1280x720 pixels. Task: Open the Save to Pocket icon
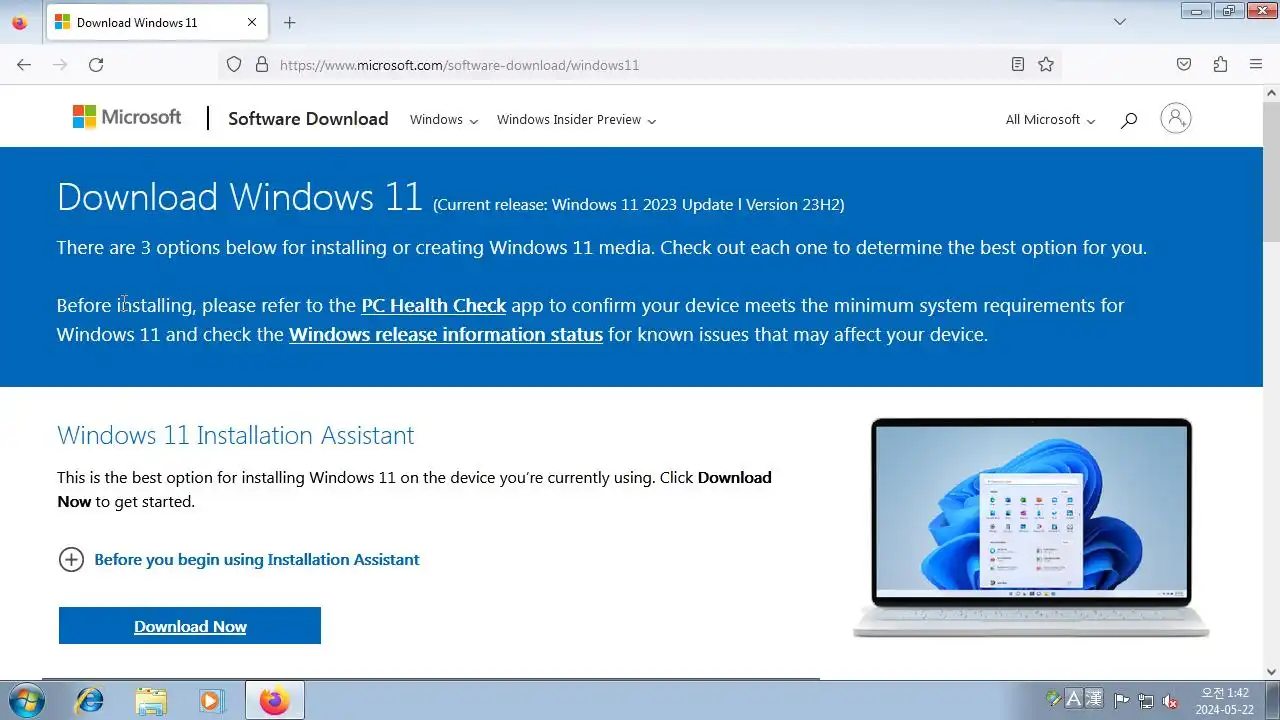1184,64
